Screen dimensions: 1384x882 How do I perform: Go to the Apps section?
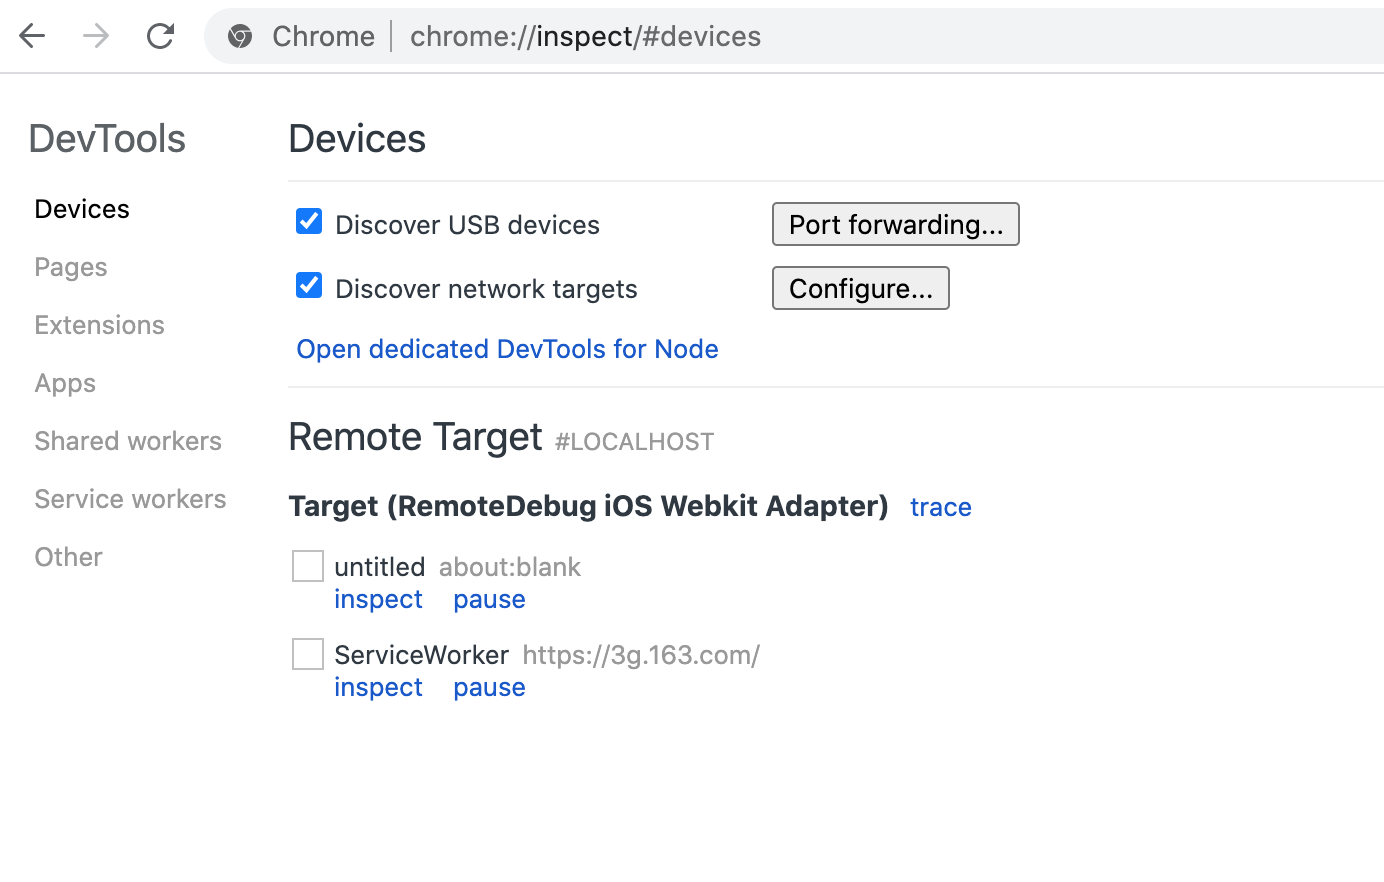tap(65, 383)
